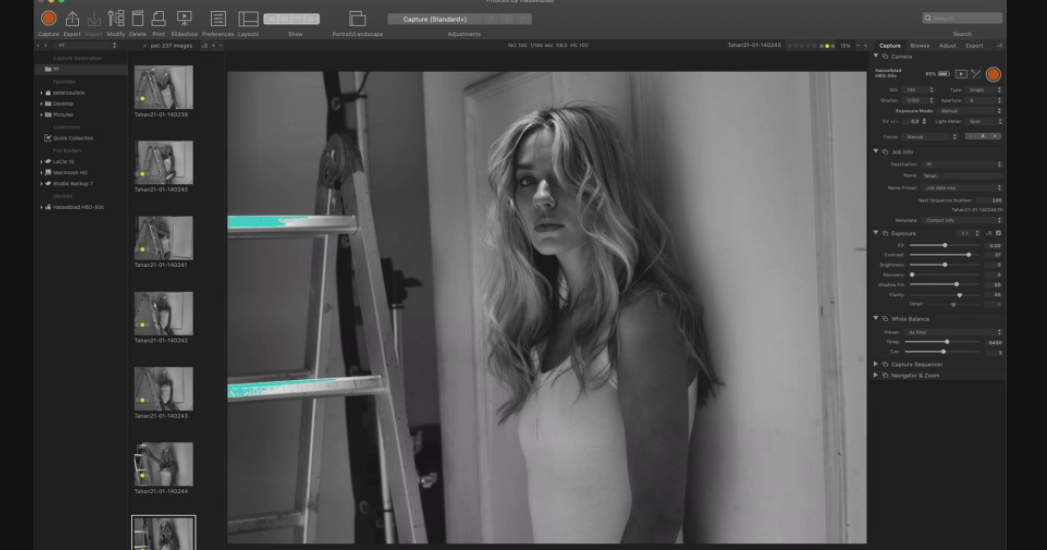The height and width of the screenshot is (550, 1047).
Task: Click the Export icon in toolbar
Action: [x=72, y=19]
